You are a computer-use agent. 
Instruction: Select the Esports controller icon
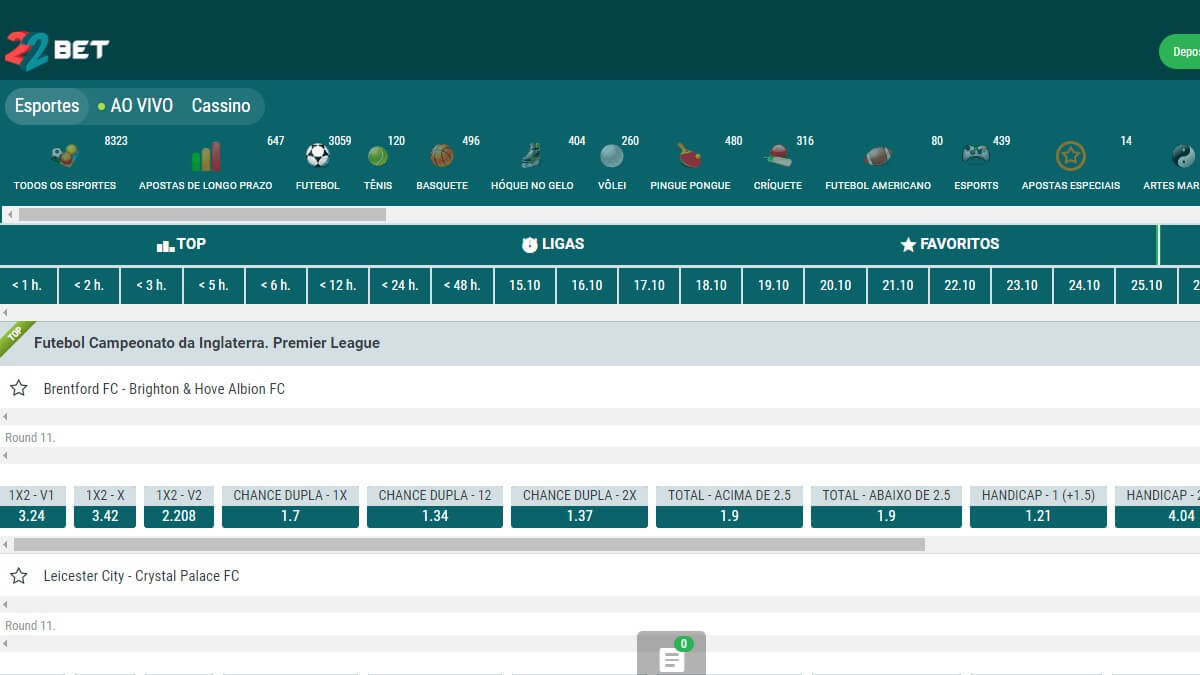pos(976,156)
